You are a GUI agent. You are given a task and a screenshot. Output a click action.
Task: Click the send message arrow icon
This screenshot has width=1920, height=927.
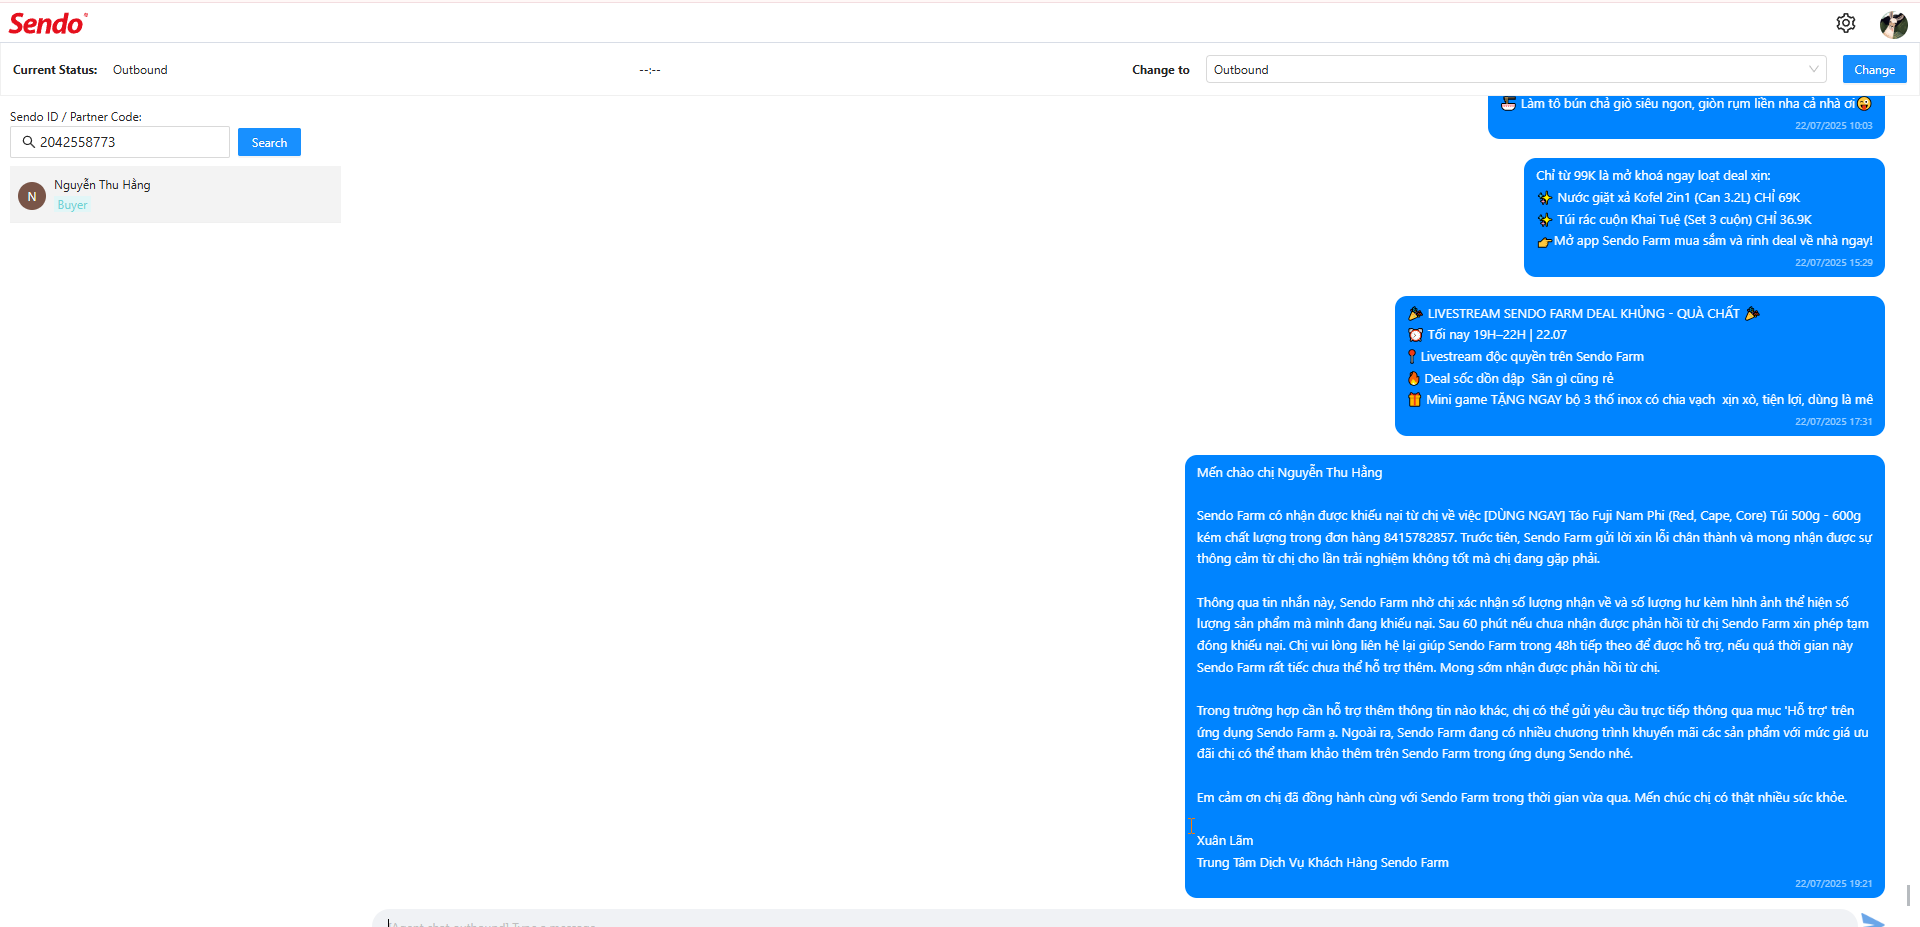pos(1873,920)
